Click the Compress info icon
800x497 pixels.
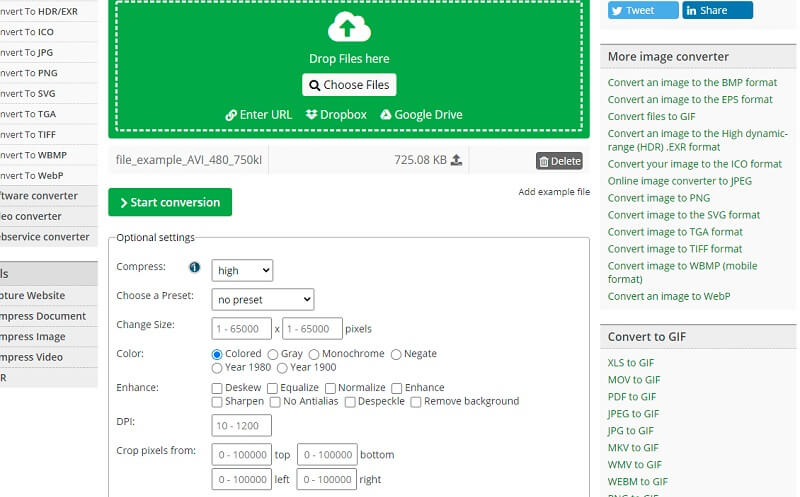[x=195, y=268]
